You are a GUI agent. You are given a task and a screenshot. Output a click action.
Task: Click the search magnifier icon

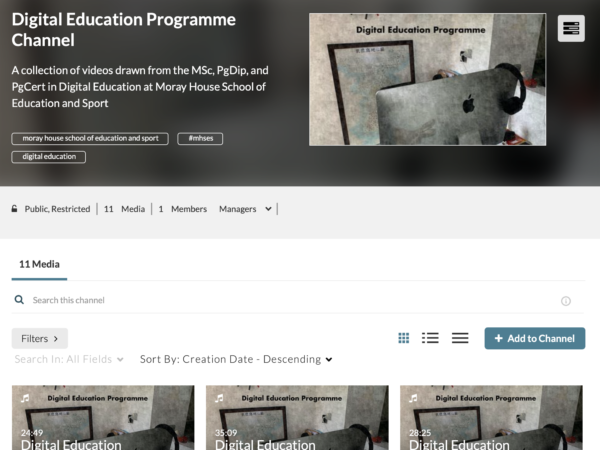coord(19,300)
